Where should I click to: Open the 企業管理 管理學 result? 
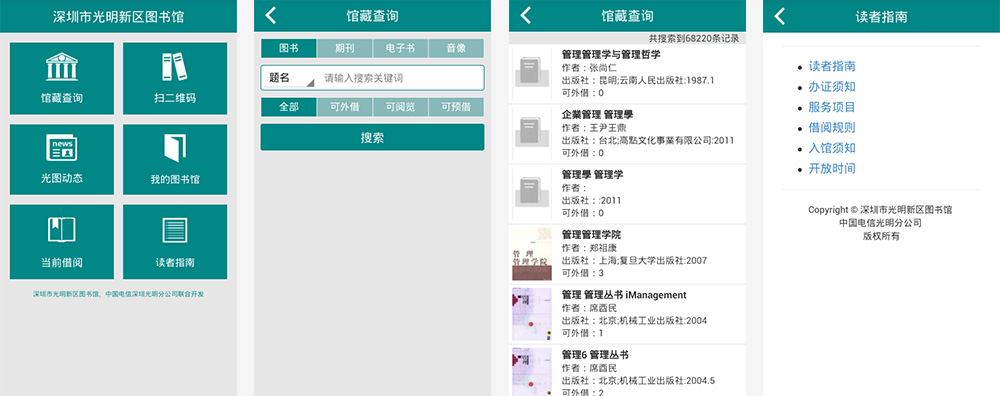pyautogui.click(x=628, y=134)
